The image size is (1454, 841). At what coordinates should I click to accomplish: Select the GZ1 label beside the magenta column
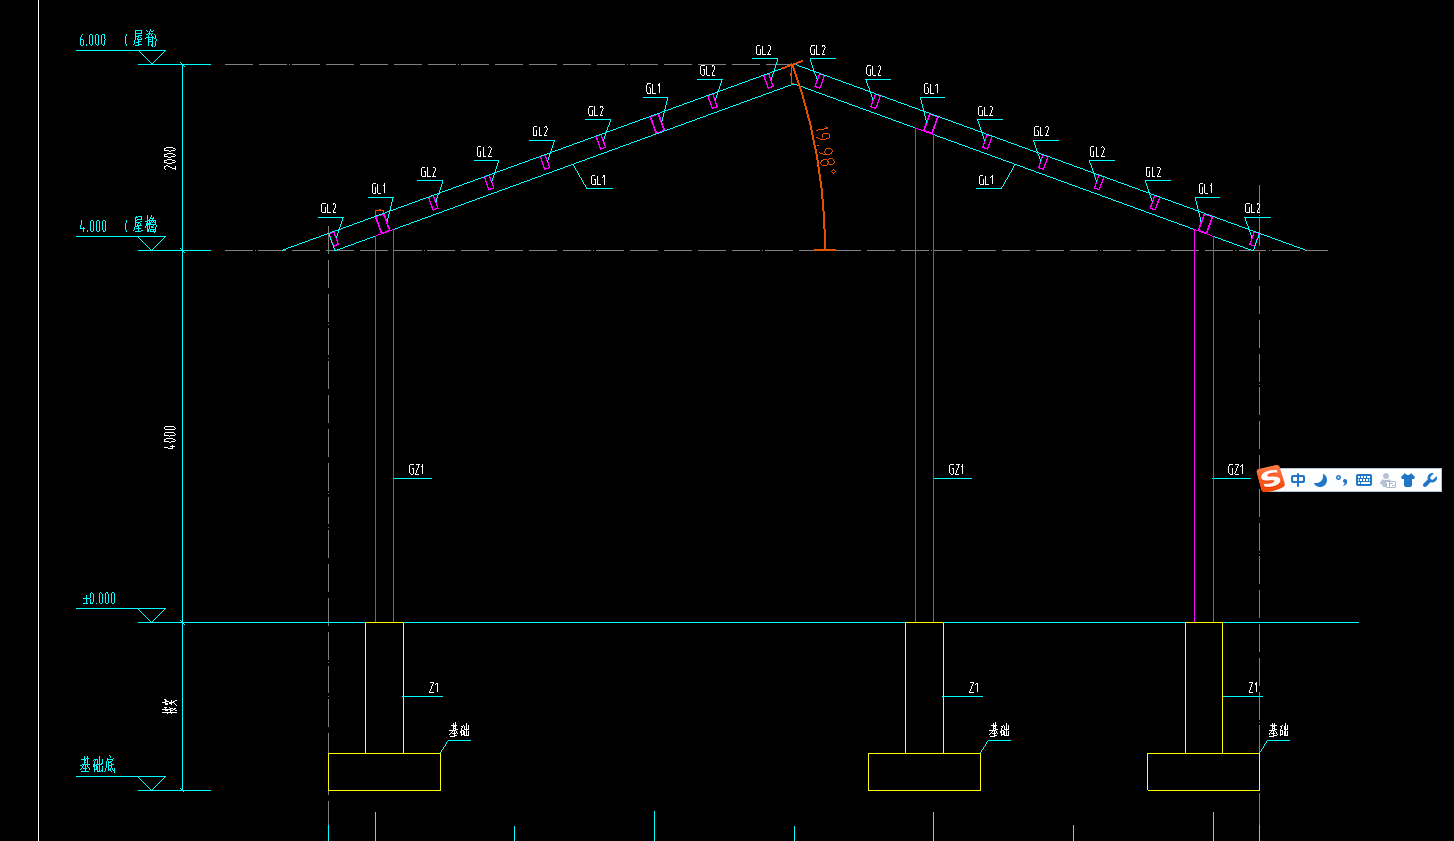tap(1236, 469)
